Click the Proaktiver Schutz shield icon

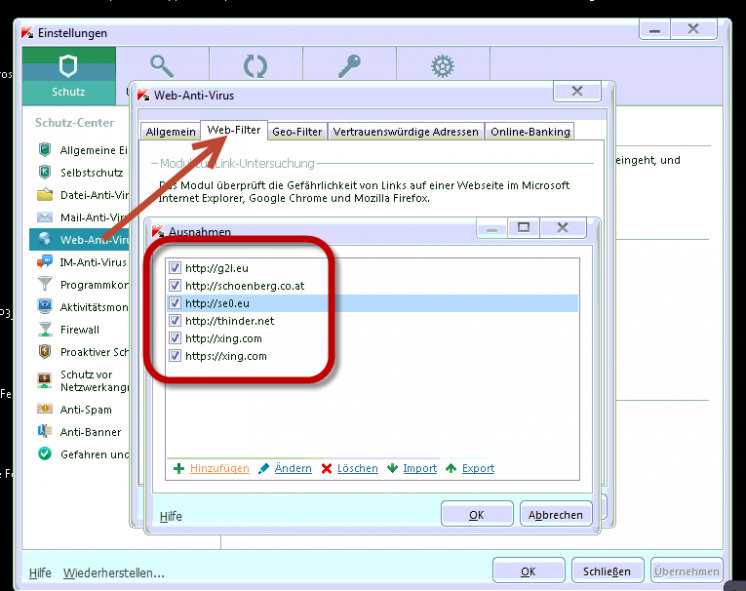pyautogui.click(x=45, y=352)
